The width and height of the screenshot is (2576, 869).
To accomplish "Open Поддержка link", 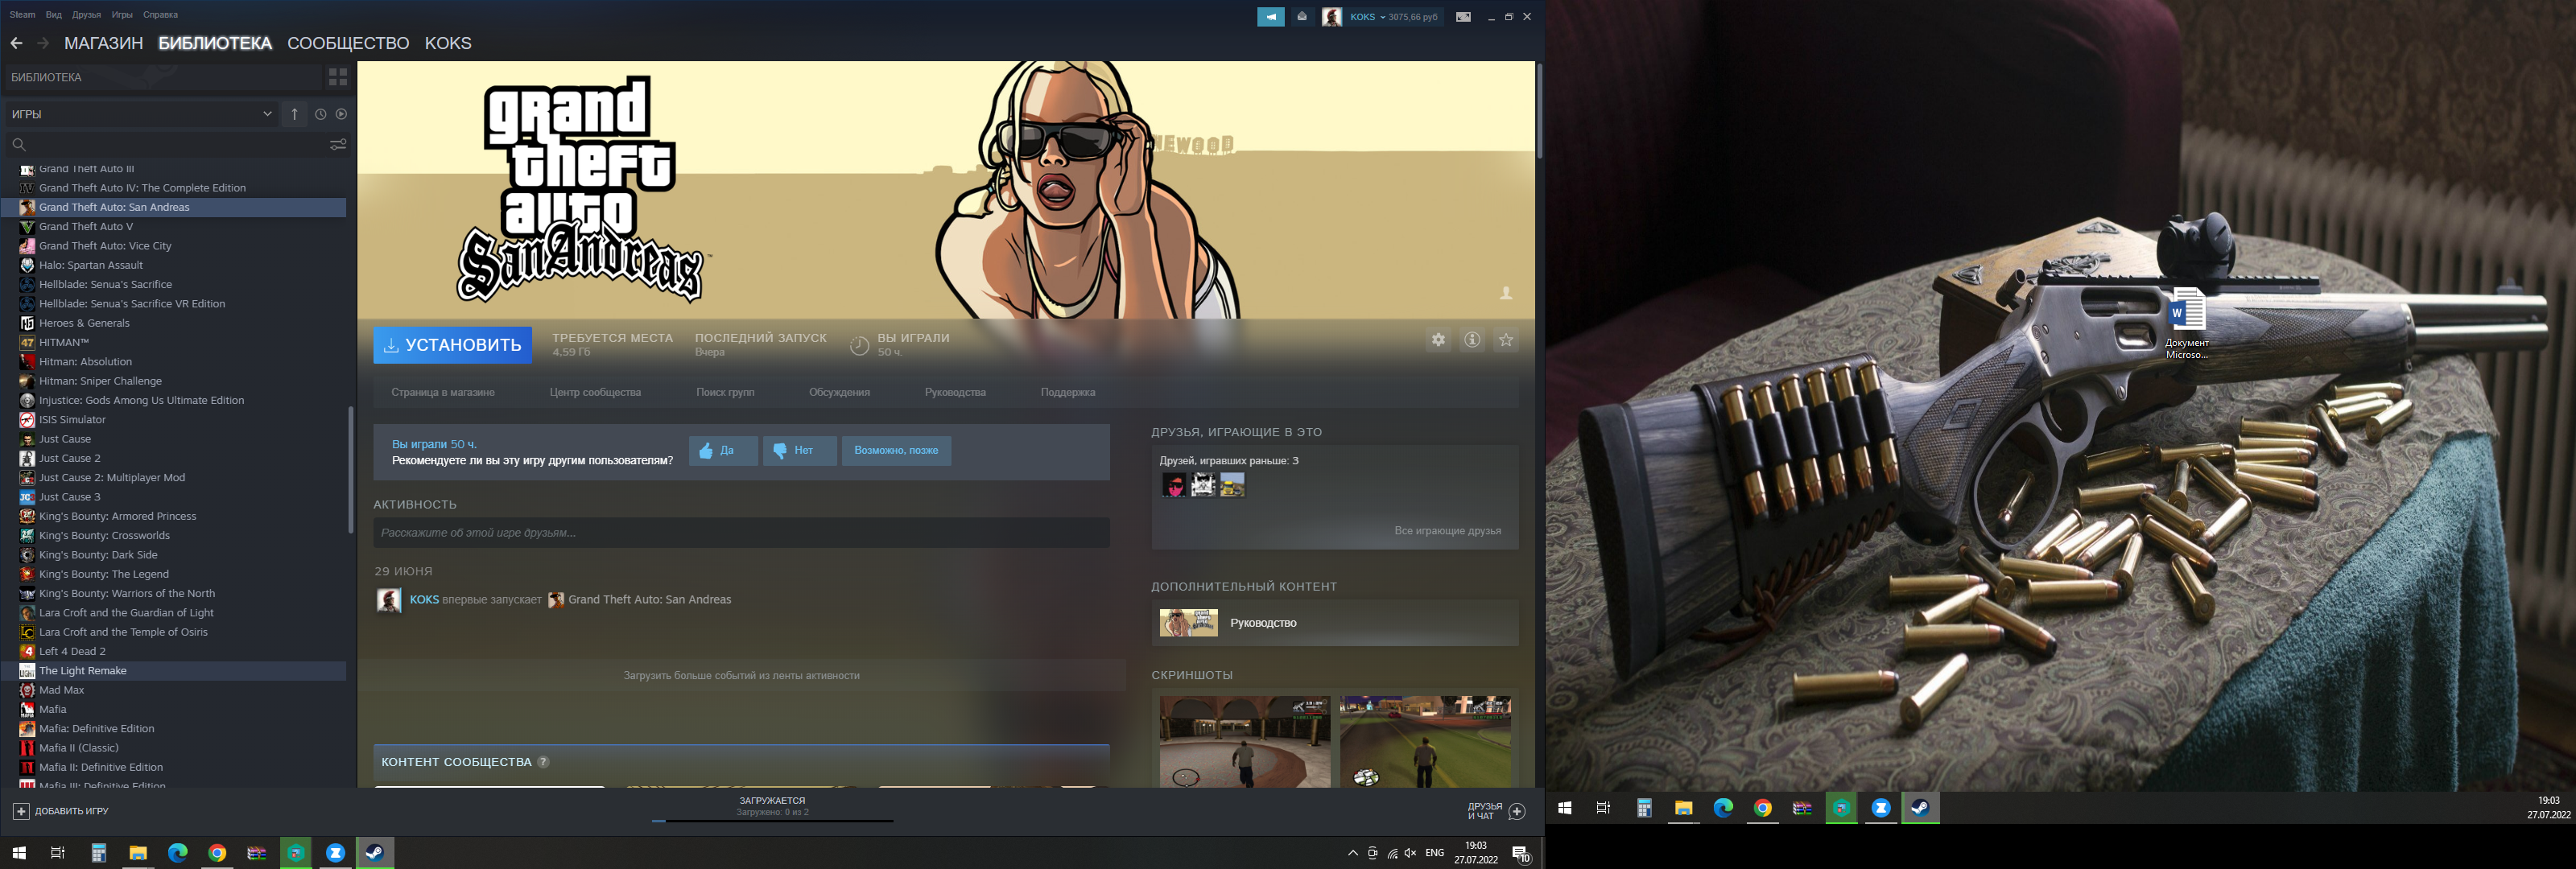I will 1067,392.
